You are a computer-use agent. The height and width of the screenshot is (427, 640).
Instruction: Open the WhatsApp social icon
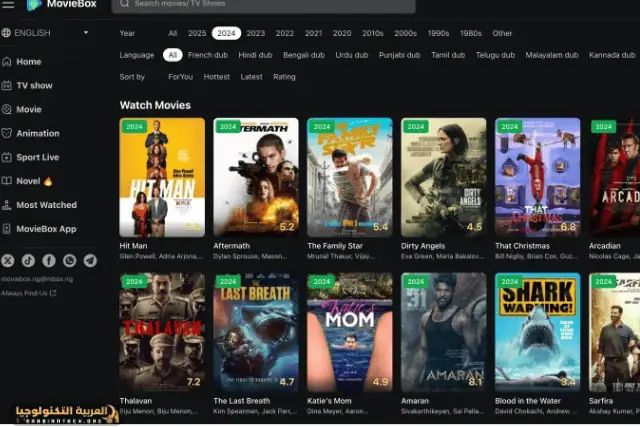click(70, 260)
